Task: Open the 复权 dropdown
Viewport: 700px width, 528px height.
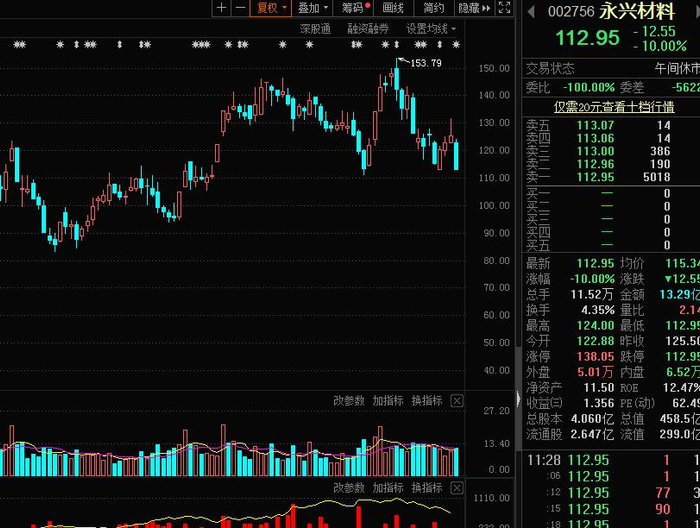Action: 271,8
